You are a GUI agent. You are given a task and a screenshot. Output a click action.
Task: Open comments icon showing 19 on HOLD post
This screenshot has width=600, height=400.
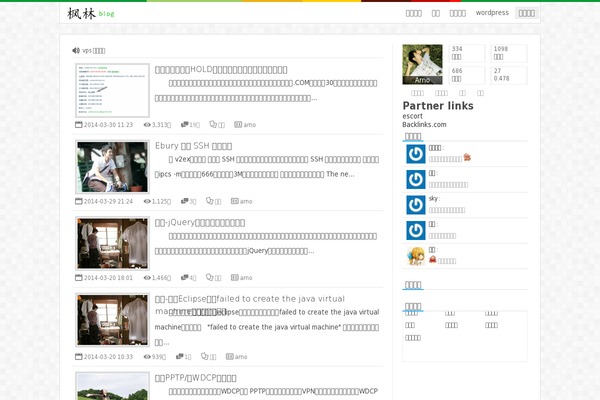click(x=184, y=124)
